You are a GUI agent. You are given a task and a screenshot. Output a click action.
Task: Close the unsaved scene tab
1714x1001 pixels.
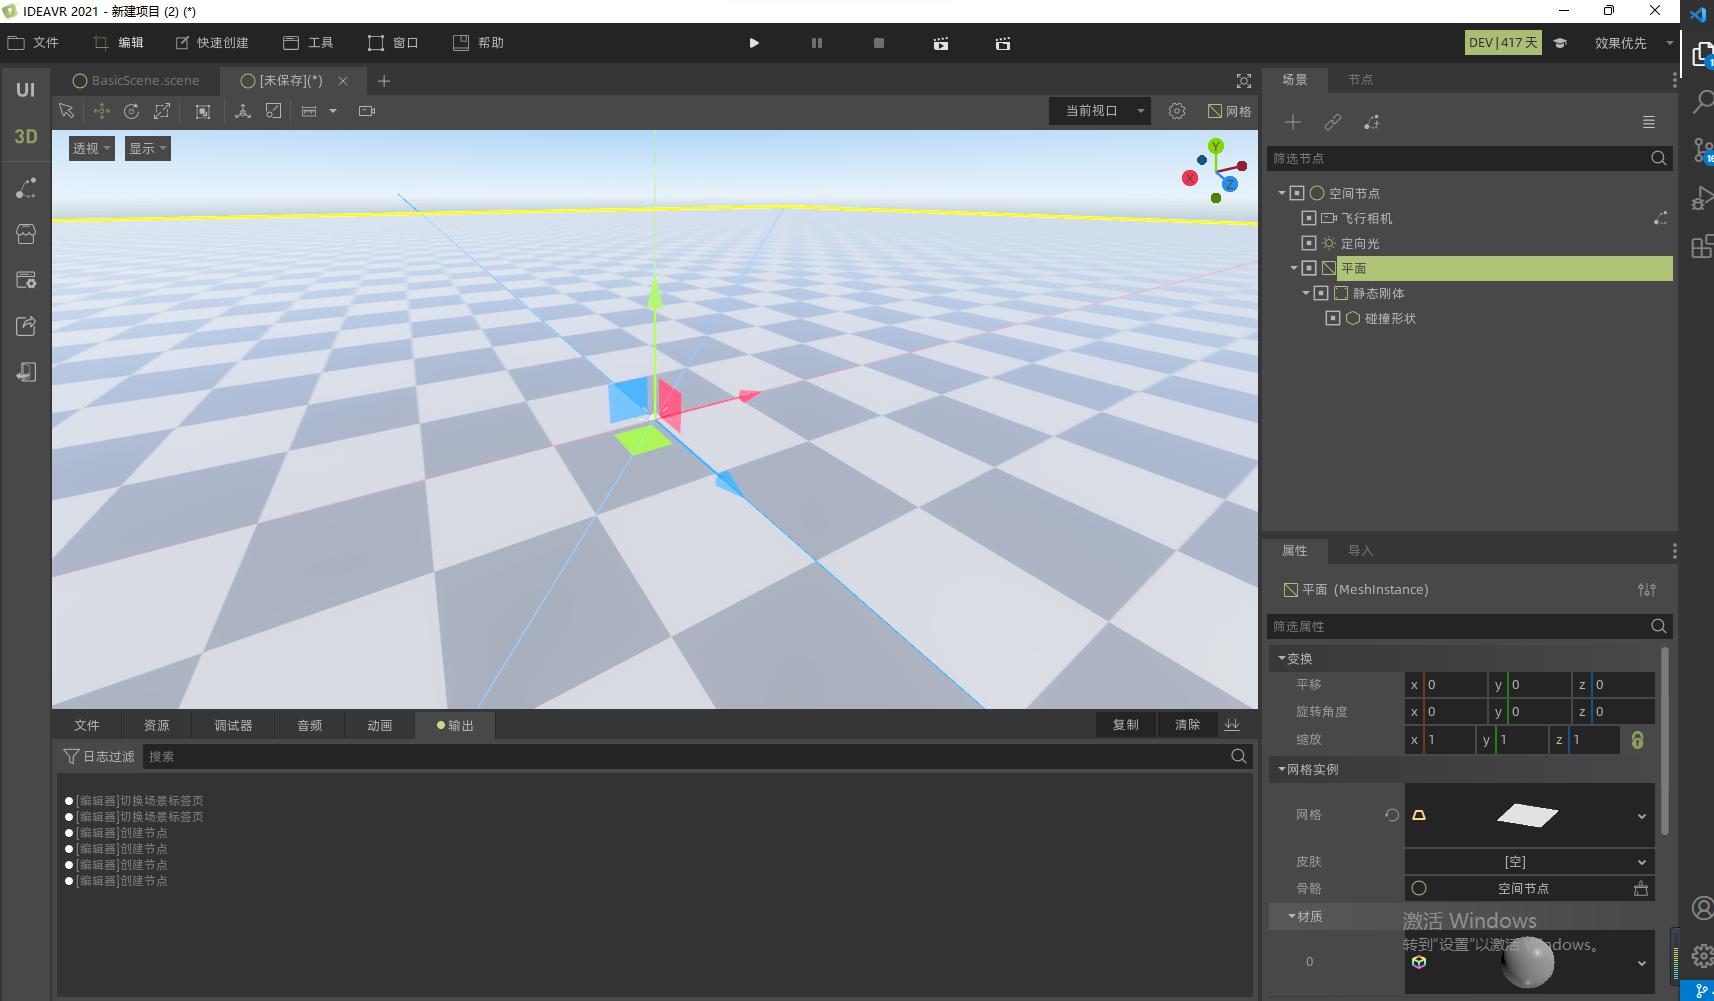[343, 81]
